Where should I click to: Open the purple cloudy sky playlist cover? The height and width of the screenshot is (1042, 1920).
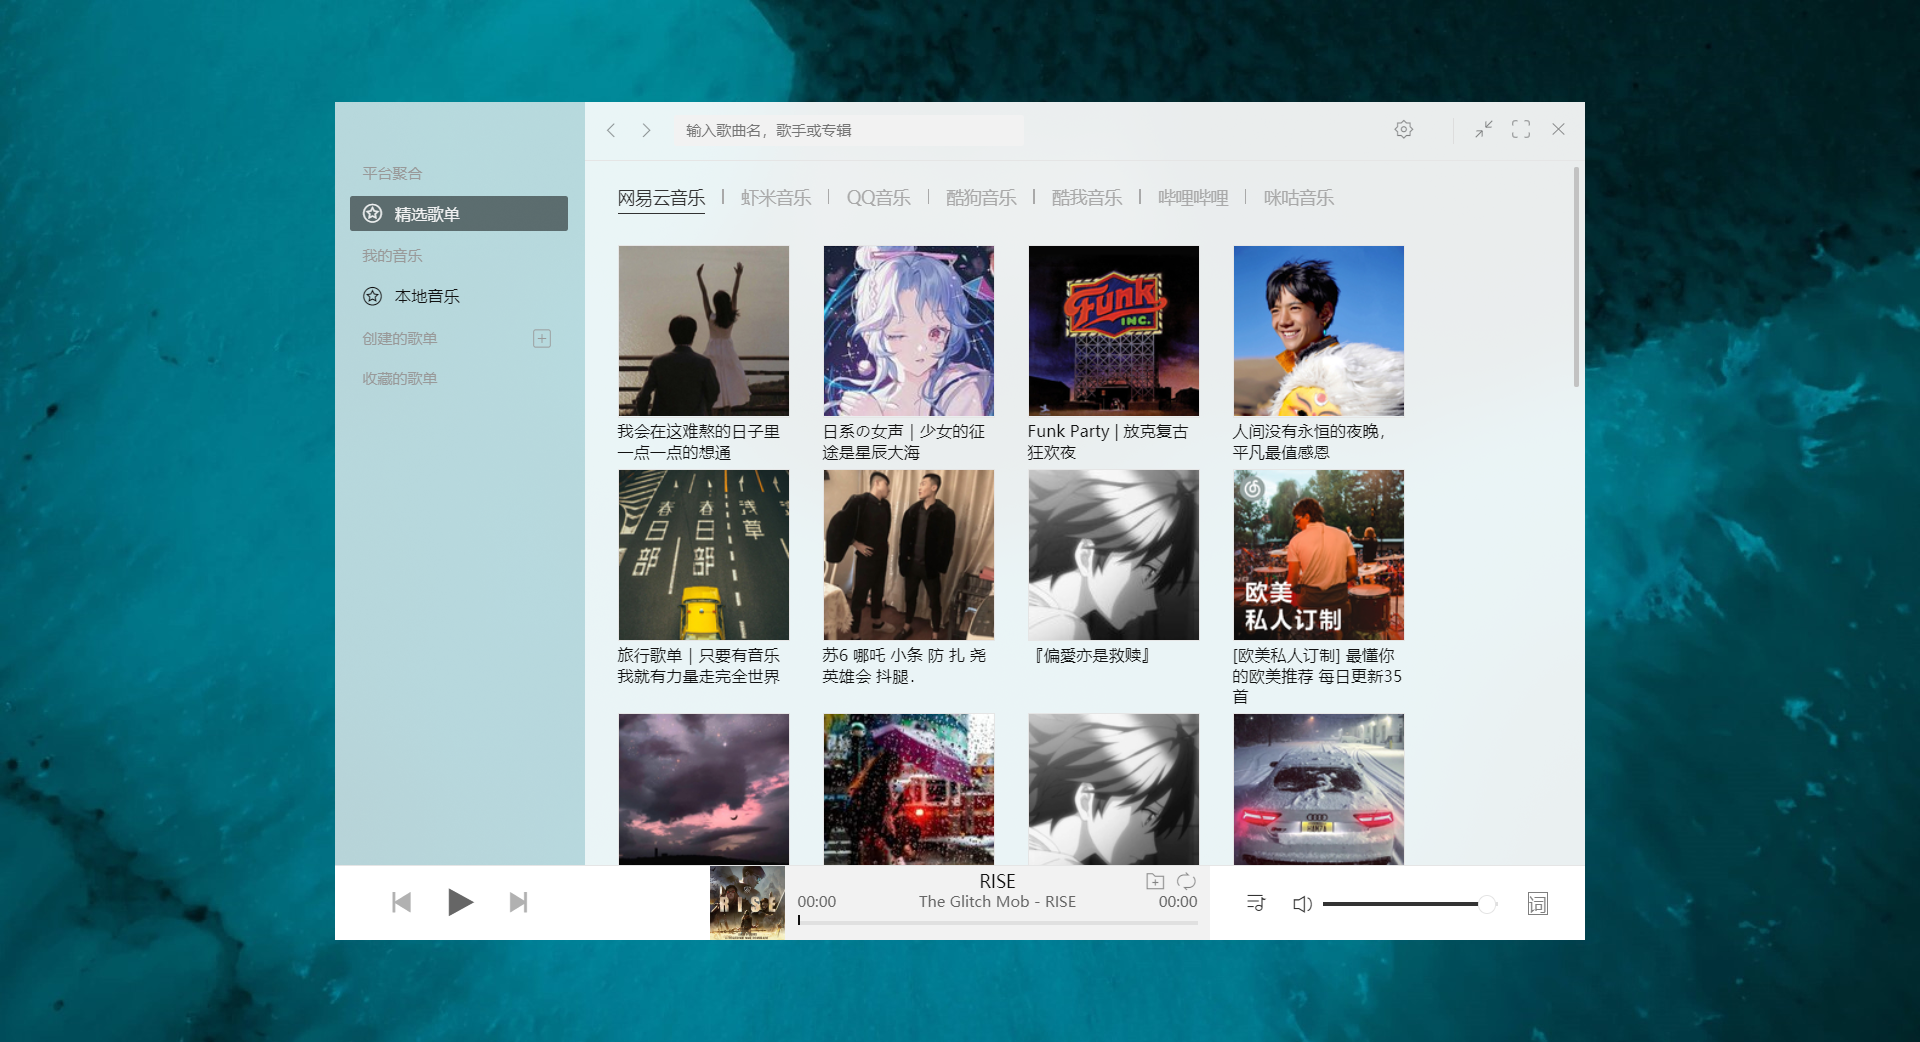click(704, 789)
